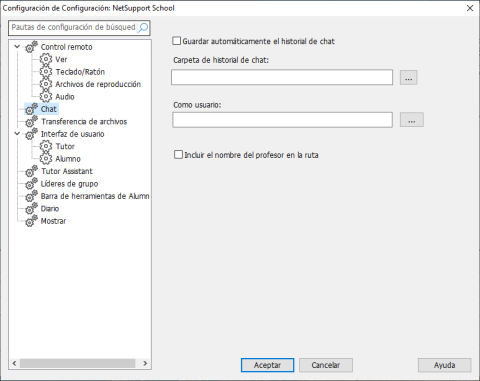The height and width of the screenshot is (381, 480).
Task: Select Teclado/Ratón settings
Action: click(x=80, y=72)
